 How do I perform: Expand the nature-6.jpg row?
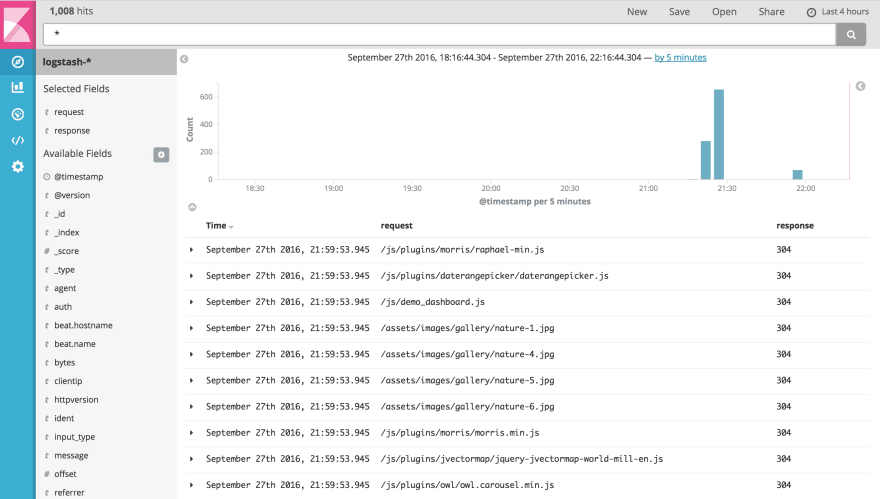[x=191, y=407]
